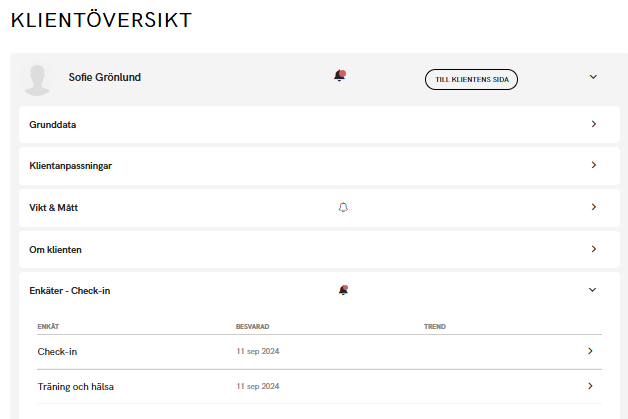
Task: Select the Klientanpassningar section title
Action: 70,166
